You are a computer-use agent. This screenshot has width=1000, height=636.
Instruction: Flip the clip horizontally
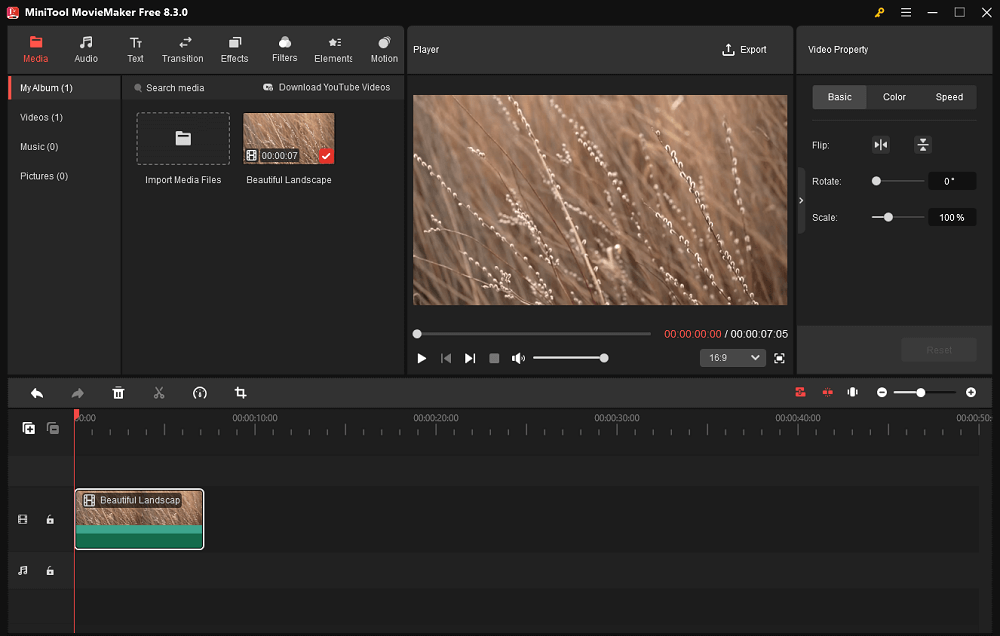881,145
